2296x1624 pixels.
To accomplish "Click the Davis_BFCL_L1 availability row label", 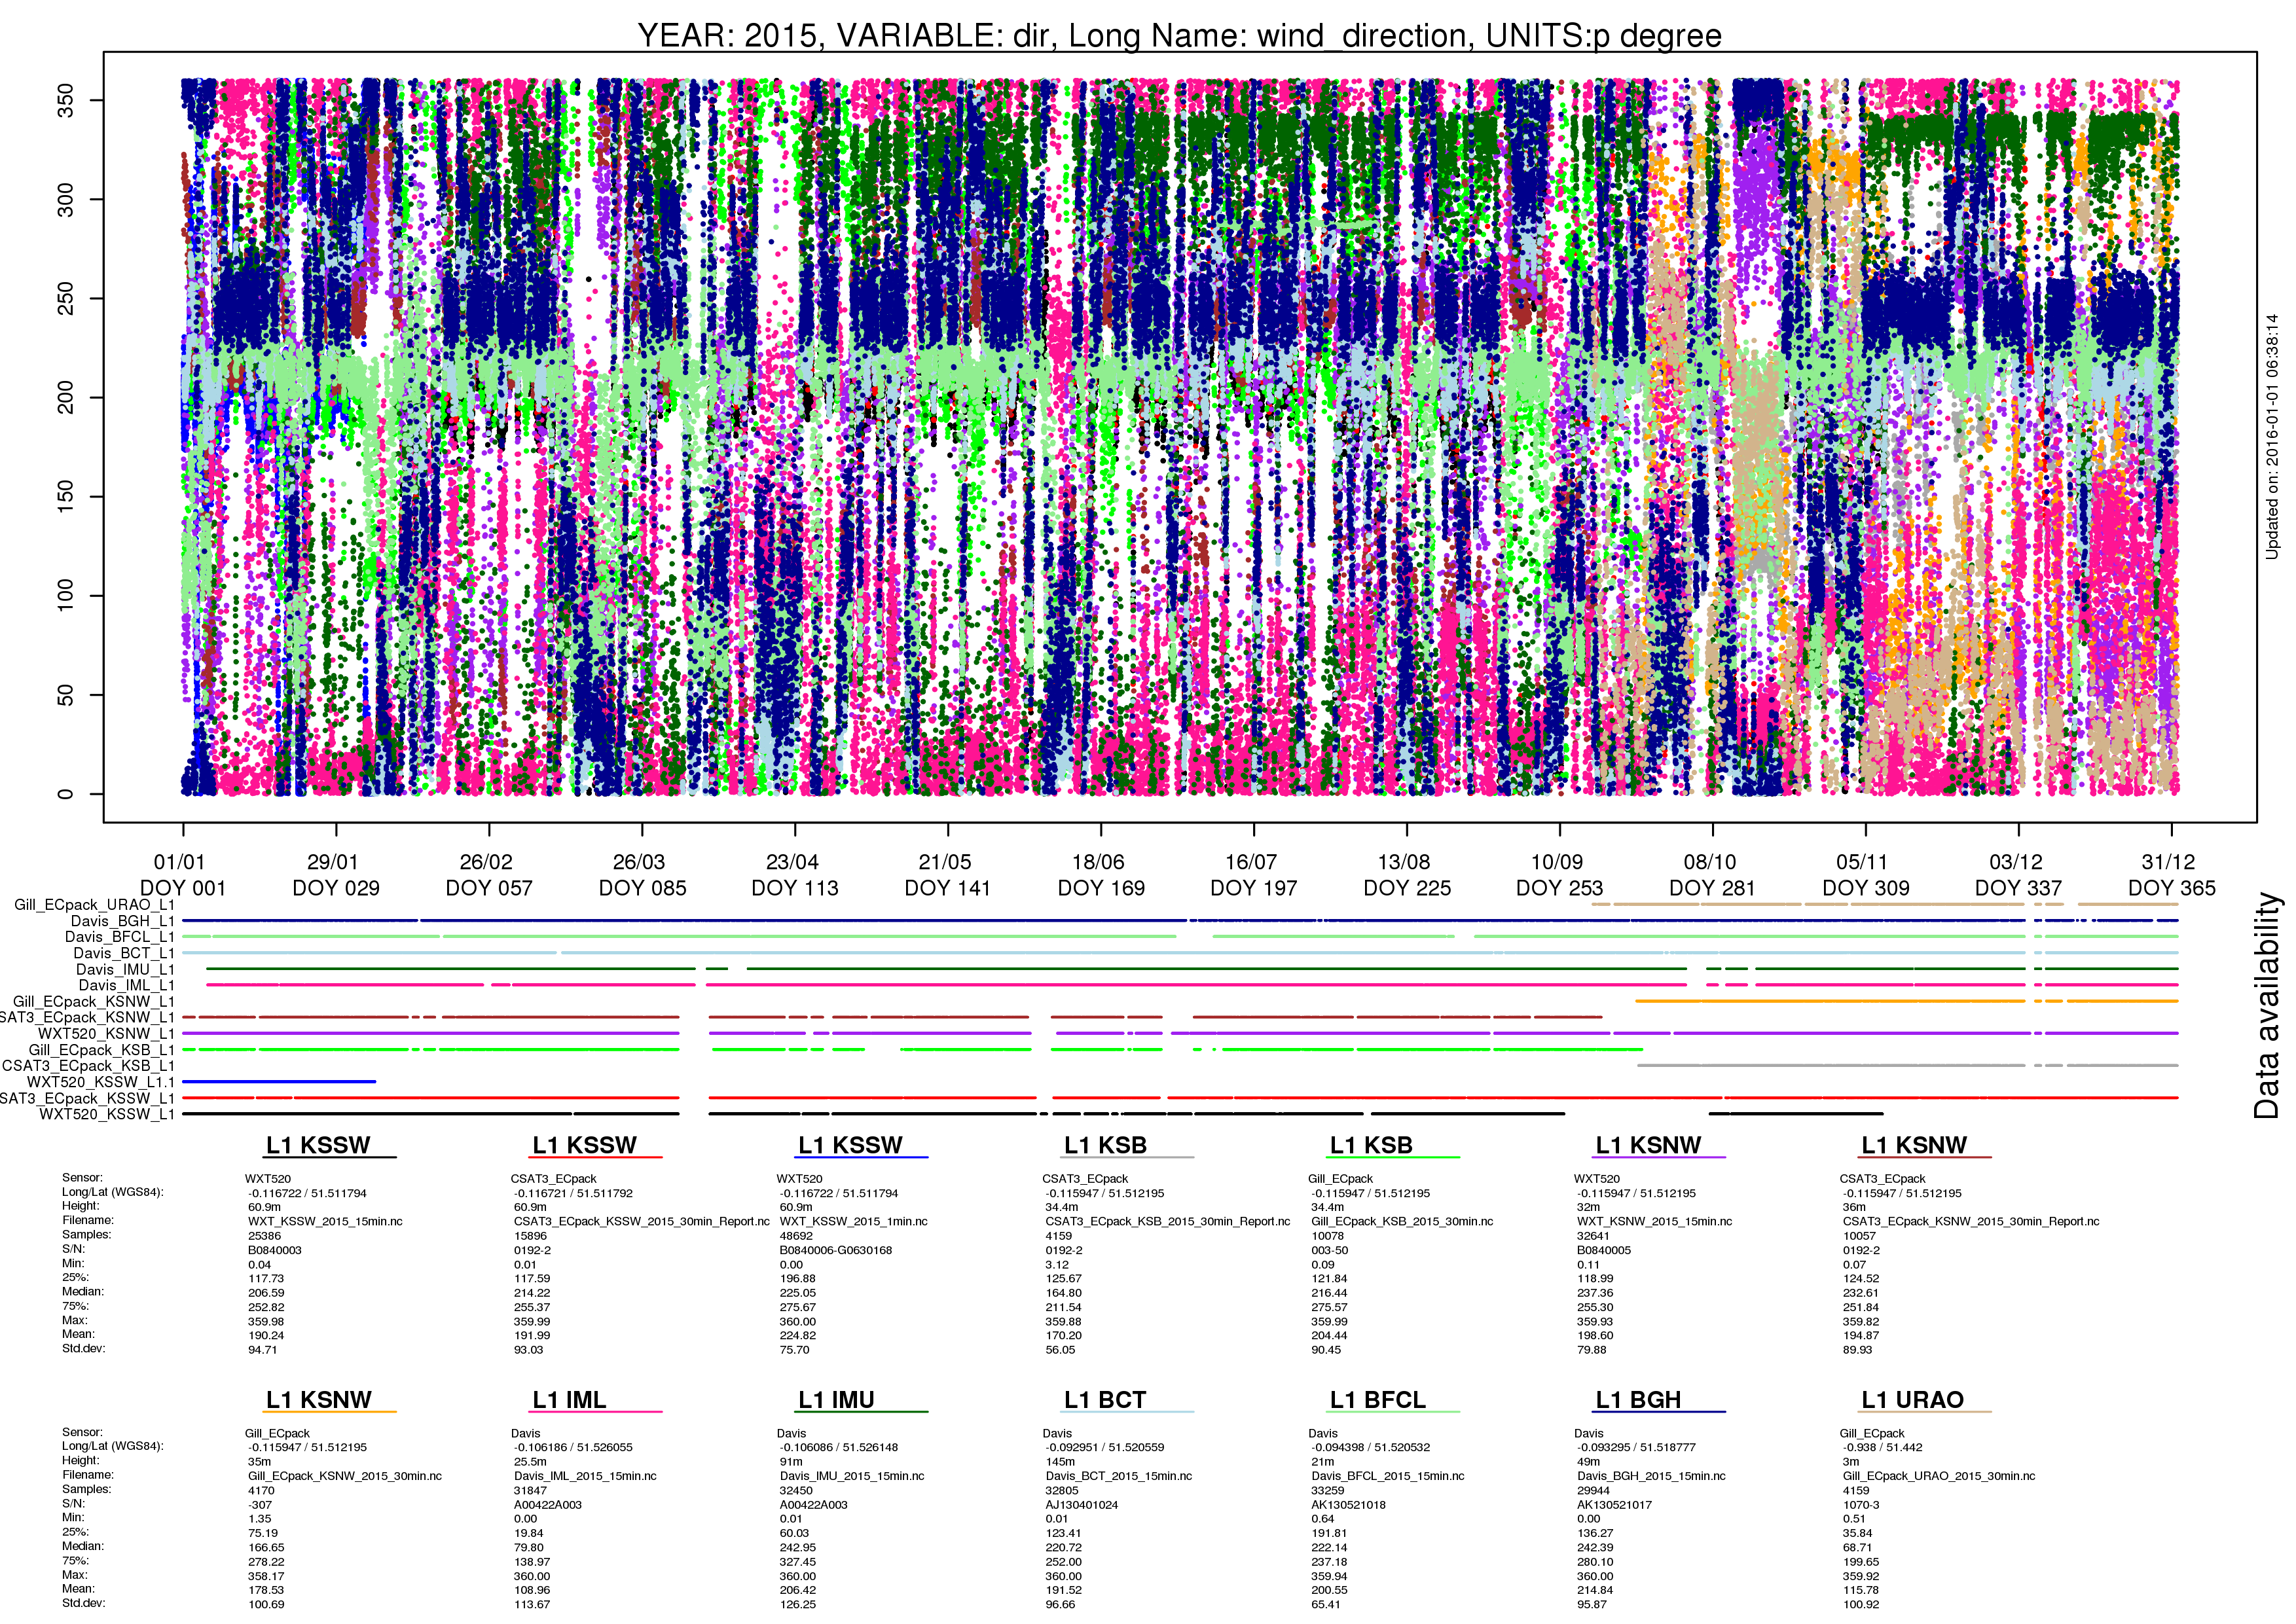I will [119, 937].
